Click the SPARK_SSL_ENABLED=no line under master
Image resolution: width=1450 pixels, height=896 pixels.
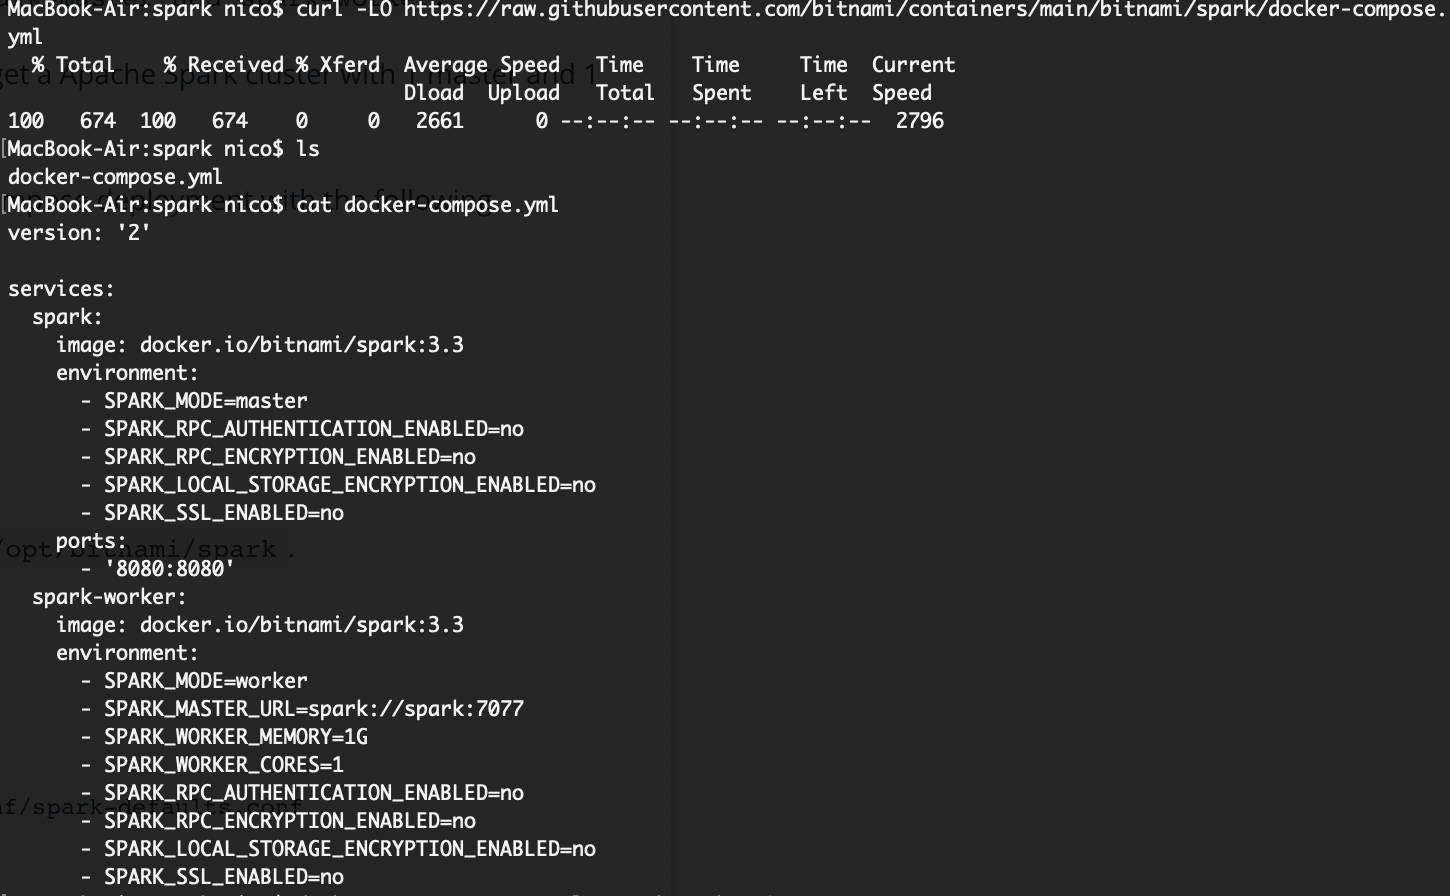click(x=223, y=513)
